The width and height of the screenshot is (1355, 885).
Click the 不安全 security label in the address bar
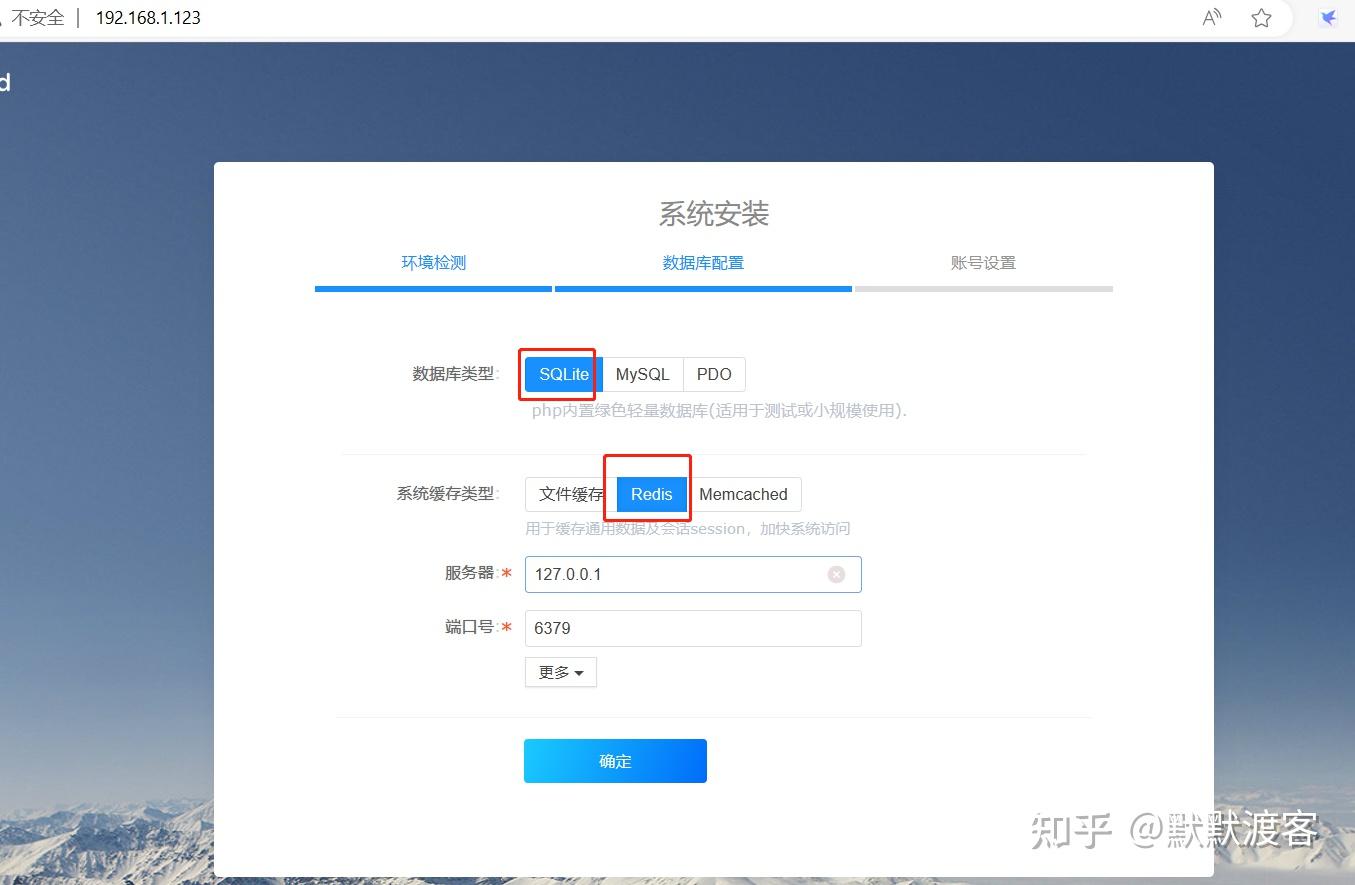tap(36, 17)
